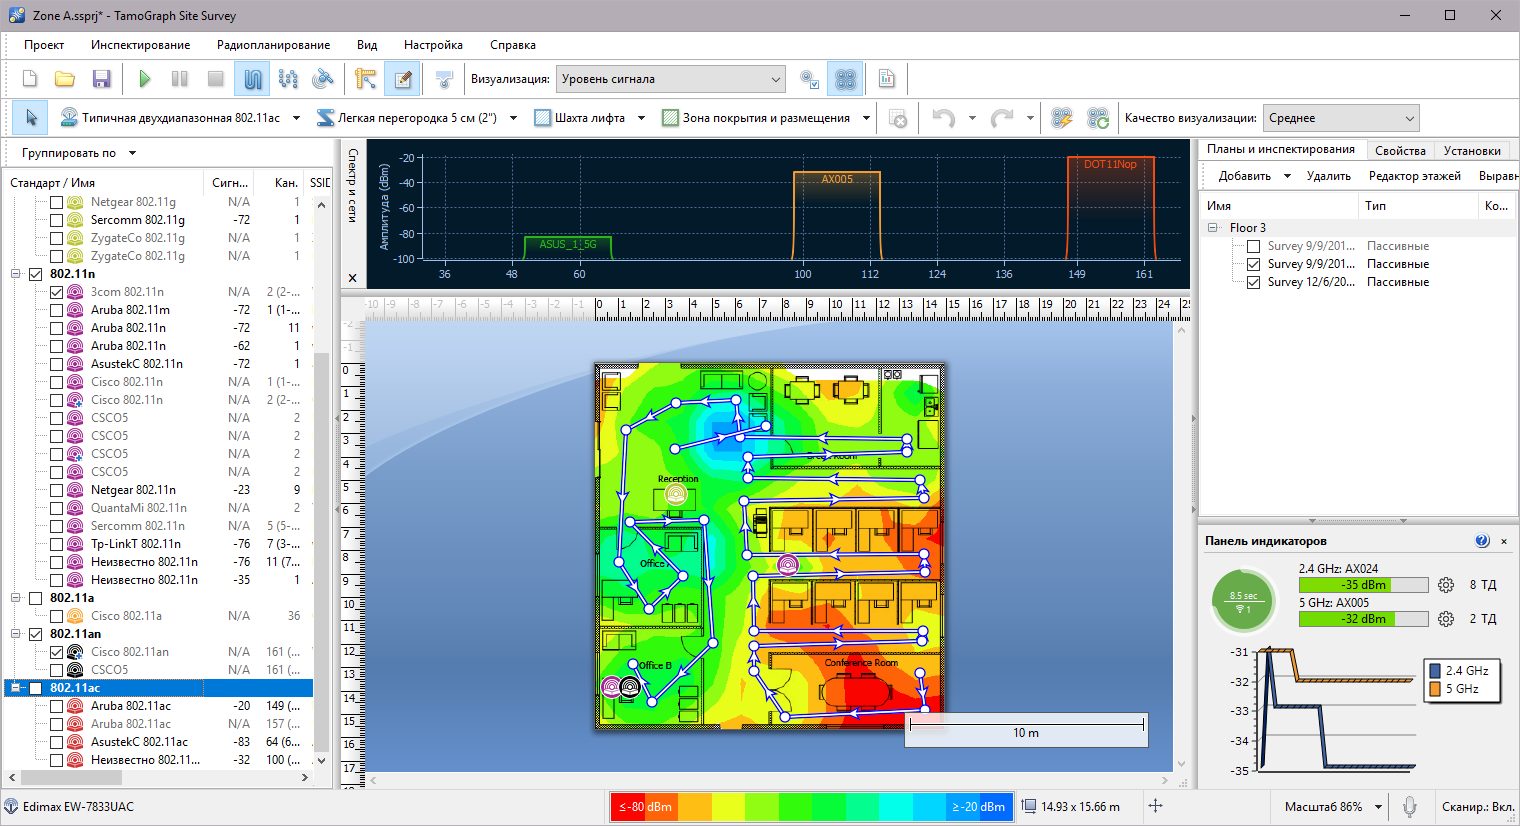Screen dimensions: 1520x826
Task: Check the Netgear 802.11n checkbox
Action: coord(57,490)
